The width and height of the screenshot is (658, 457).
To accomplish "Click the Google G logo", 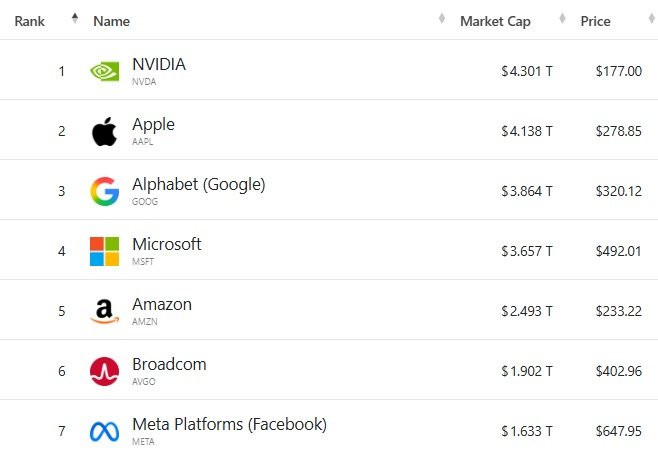I will coord(104,191).
